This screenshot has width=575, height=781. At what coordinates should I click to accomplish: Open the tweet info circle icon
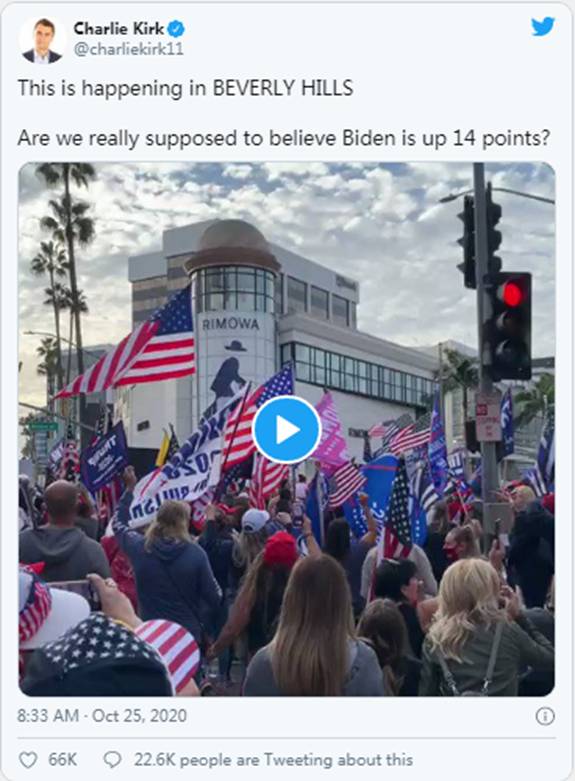545,716
